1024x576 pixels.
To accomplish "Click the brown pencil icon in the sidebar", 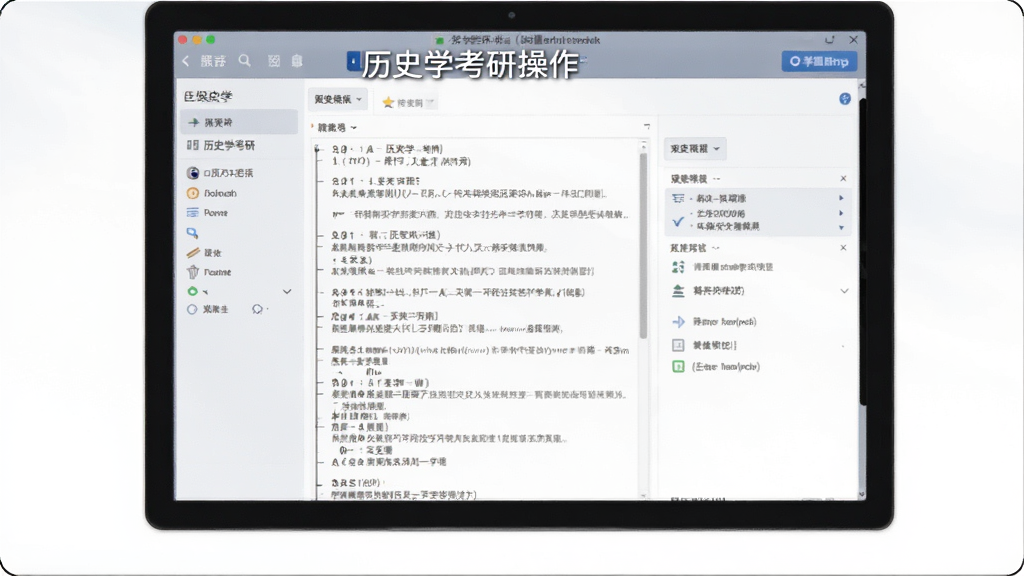I will (x=193, y=252).
